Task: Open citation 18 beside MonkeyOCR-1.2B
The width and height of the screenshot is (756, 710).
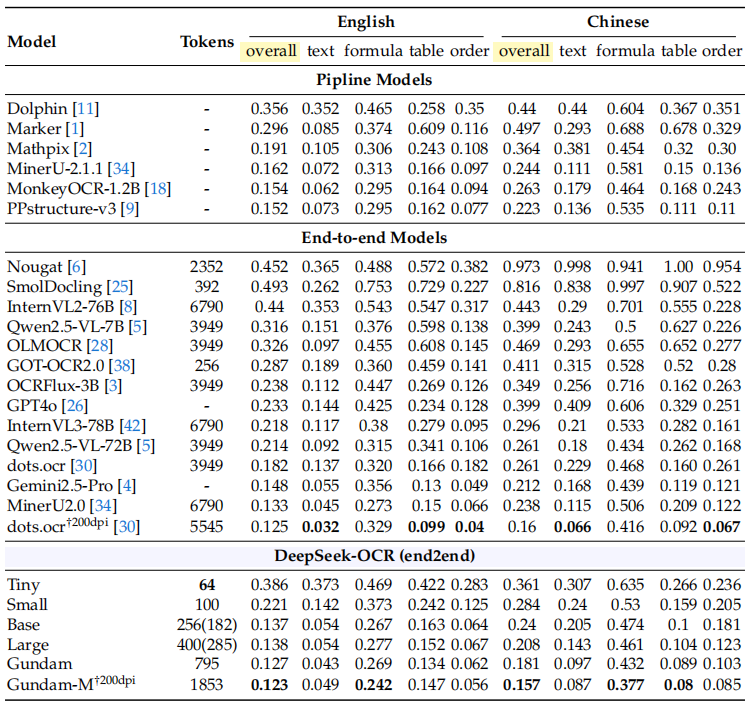Action: click(158, 188)
